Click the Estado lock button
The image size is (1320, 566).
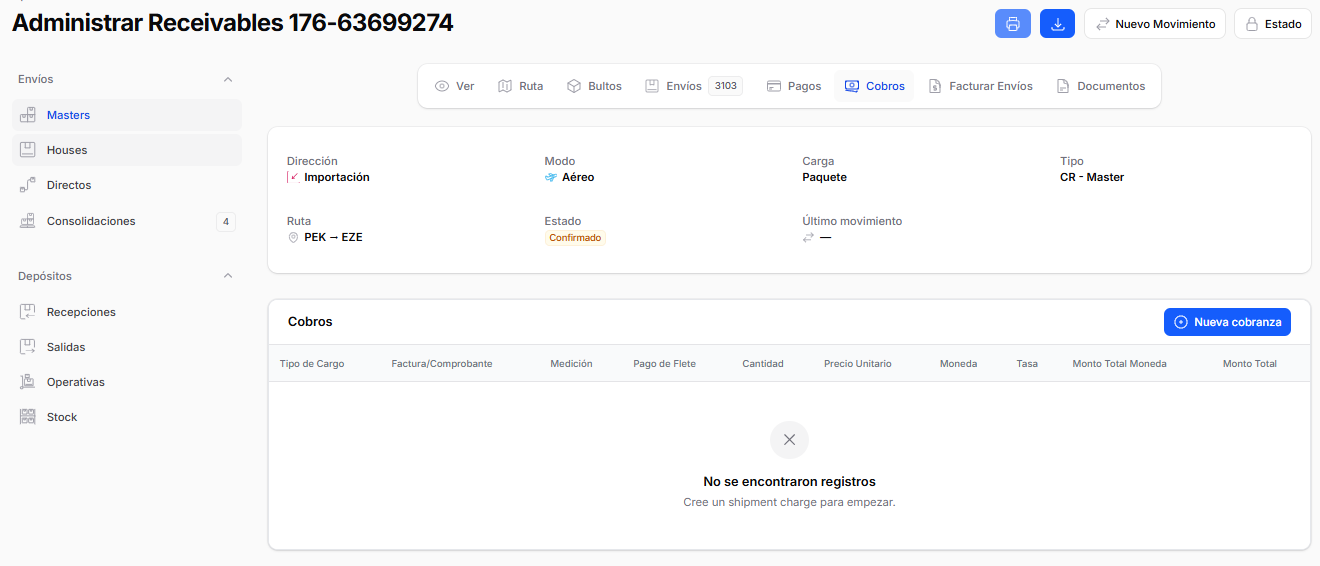click(1273, 24)
